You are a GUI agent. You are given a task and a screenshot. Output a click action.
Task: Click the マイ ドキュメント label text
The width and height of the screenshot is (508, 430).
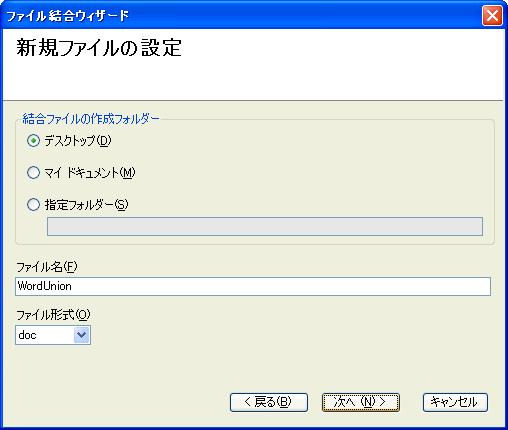[81, 173]
